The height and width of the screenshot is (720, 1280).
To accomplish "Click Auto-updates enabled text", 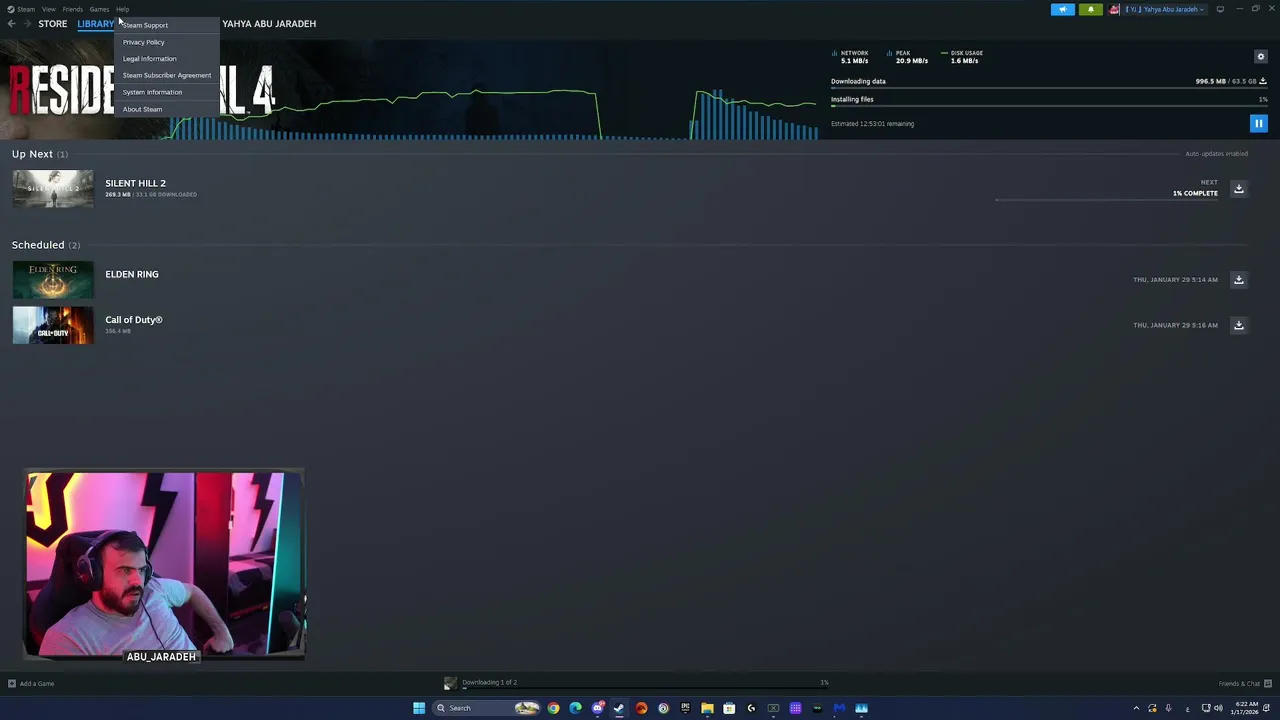I will pos(1216,154).
